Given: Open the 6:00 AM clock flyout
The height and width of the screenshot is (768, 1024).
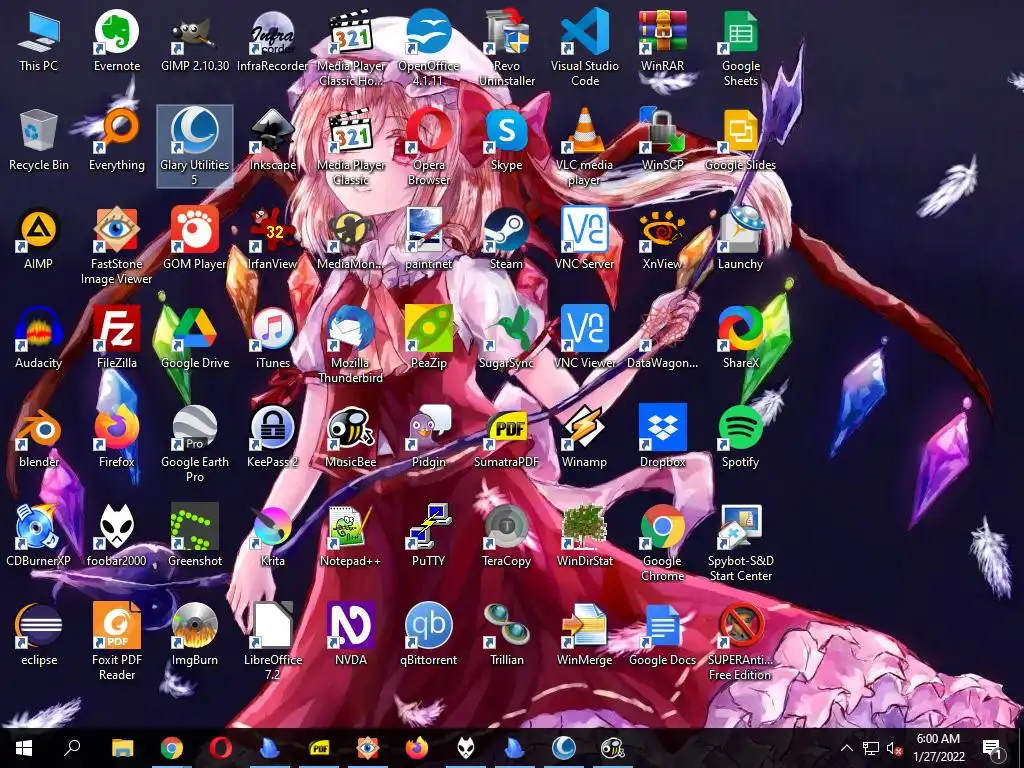Looking at the screenshot, I should 938,748.
